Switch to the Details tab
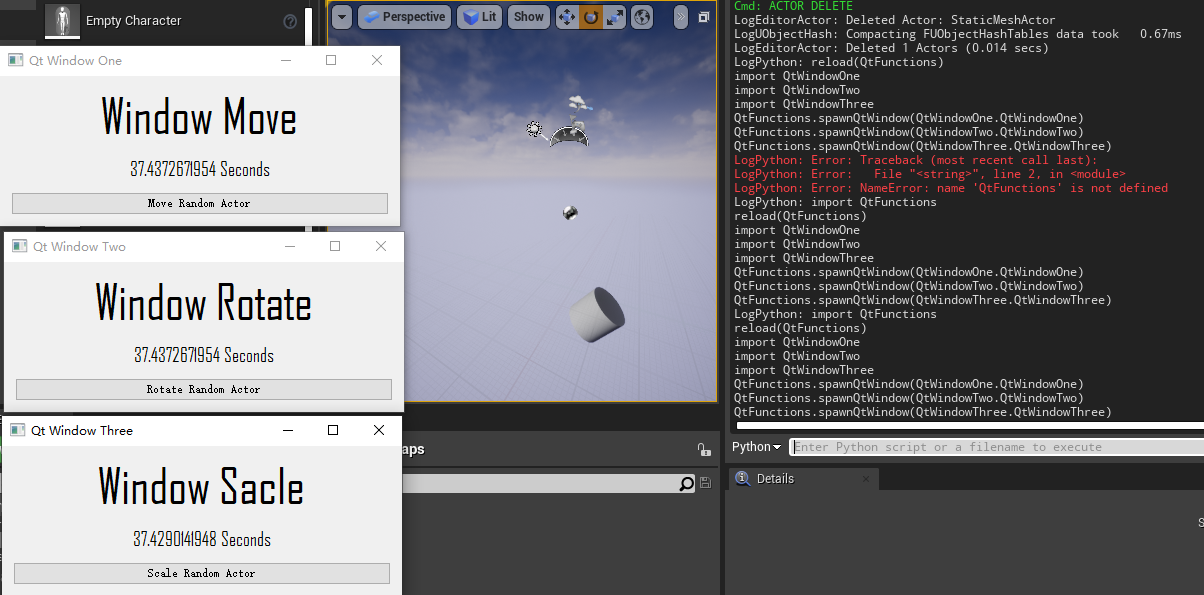The width and height of the screenshot is (1204, 595). (x=775, y=479)
